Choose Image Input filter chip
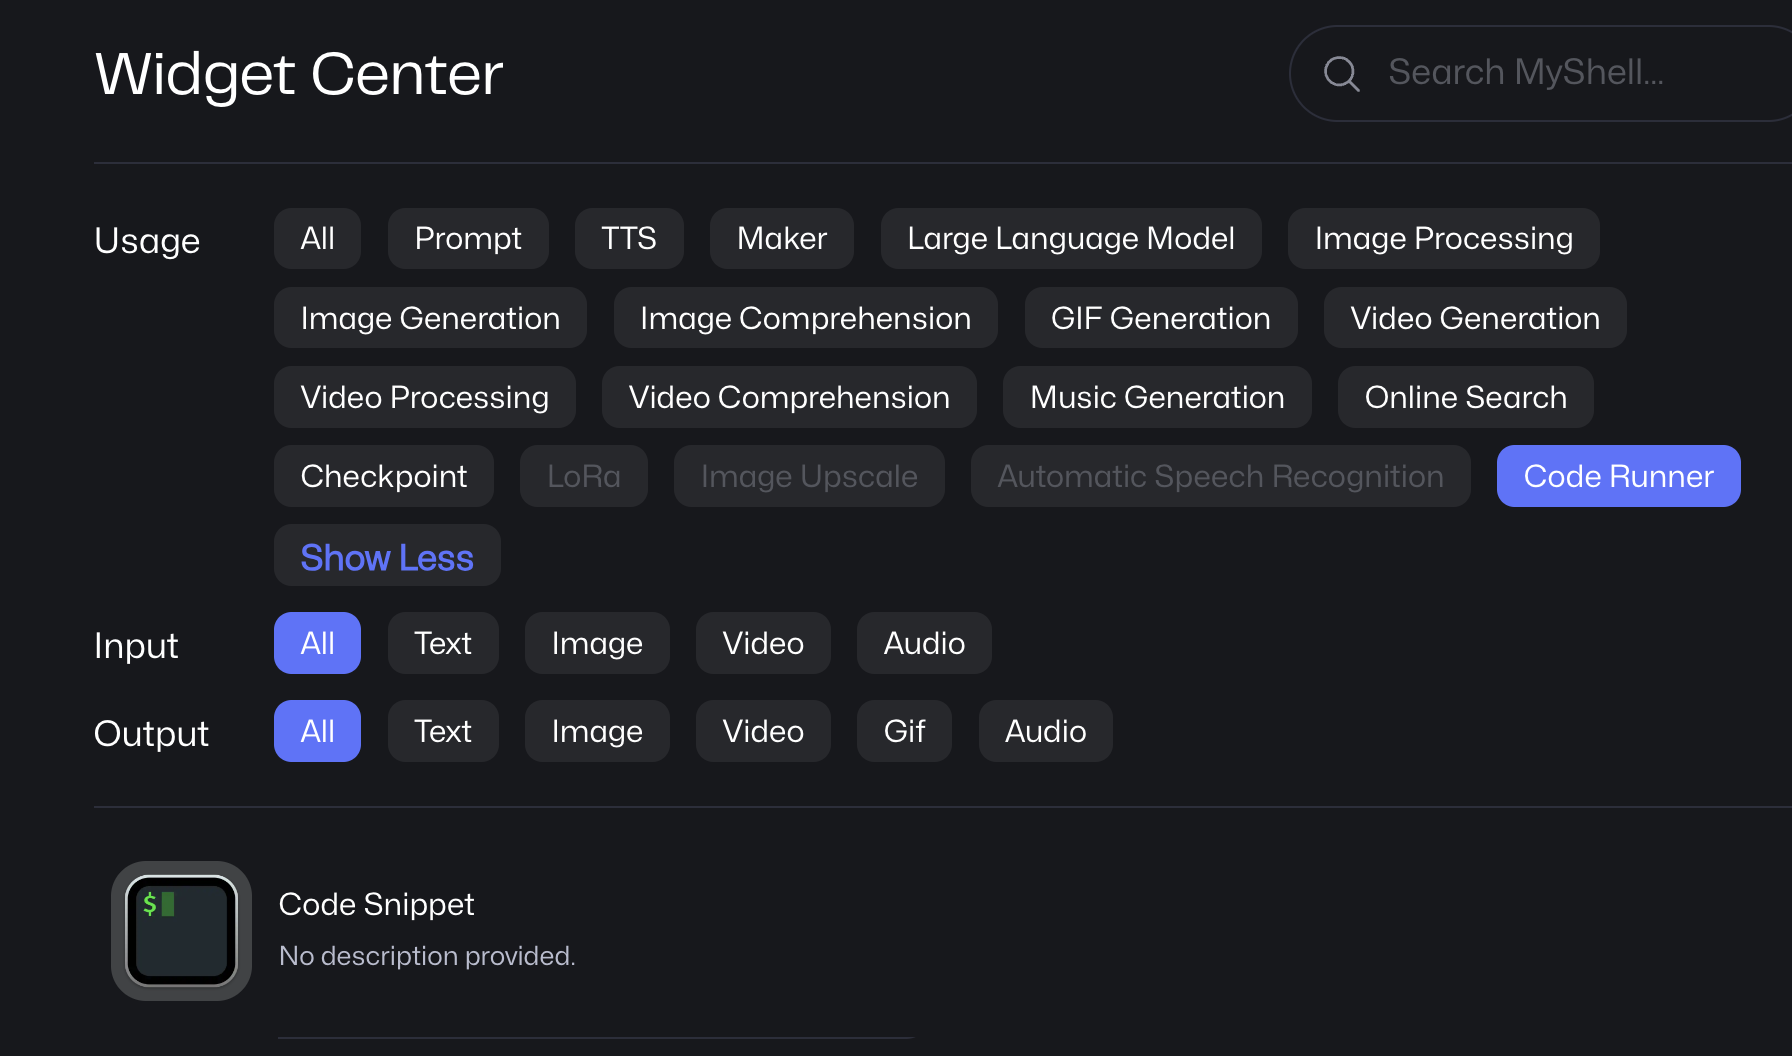The height and width of the screenshot is (1056, 1792). coord(596,643)
